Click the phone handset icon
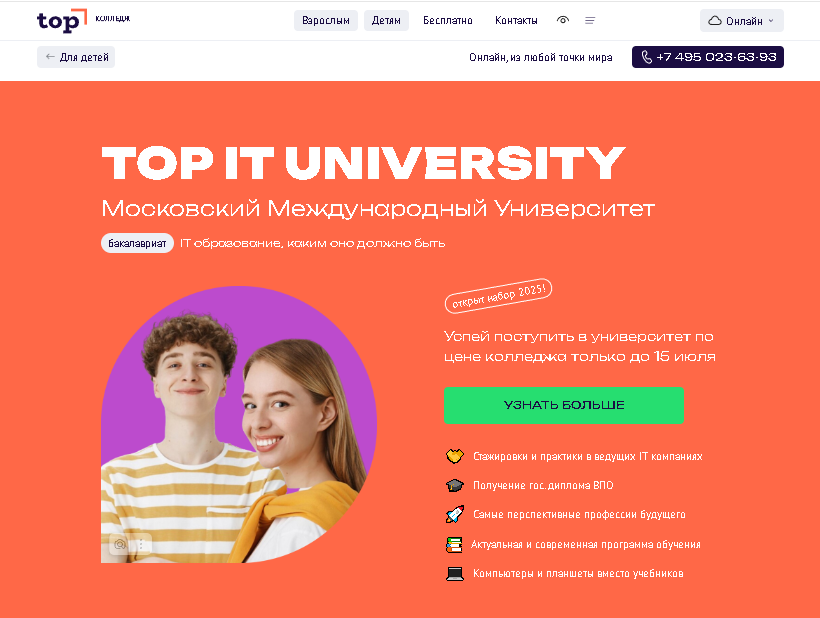The width and height of the screenshot is (820, 618). tap(646, 57)
